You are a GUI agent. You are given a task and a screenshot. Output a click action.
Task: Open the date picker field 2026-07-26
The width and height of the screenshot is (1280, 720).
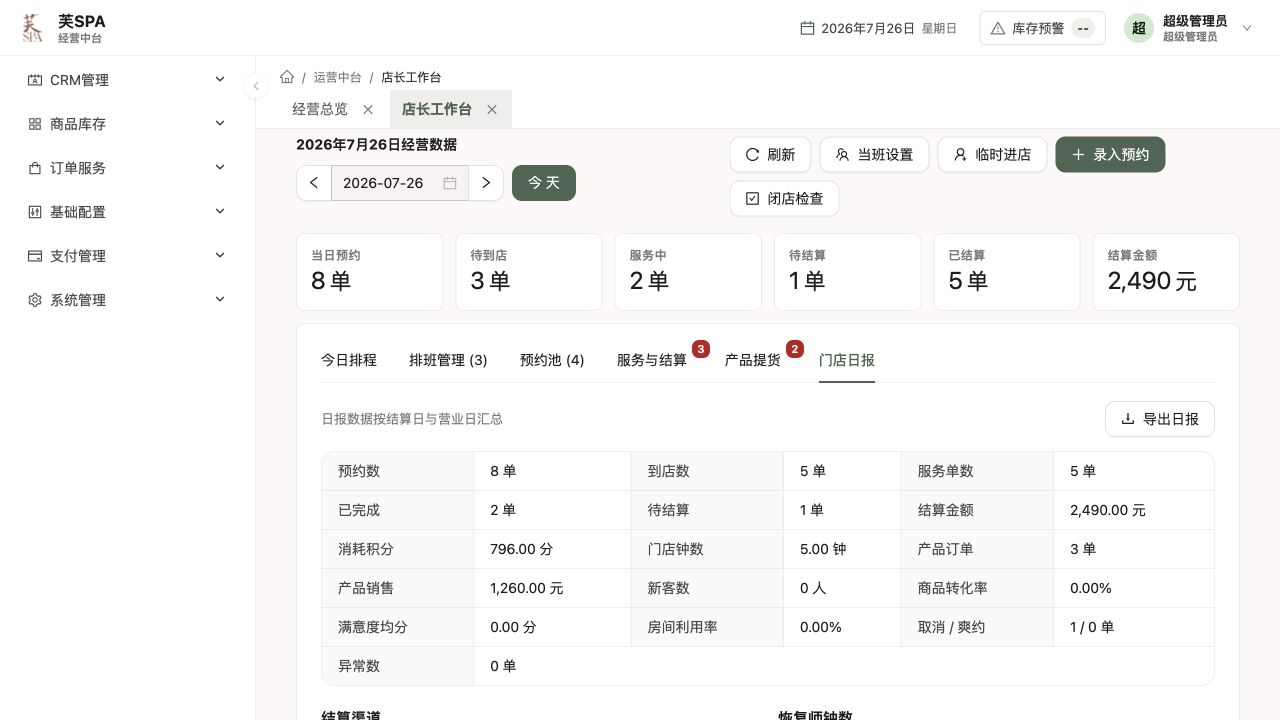[x=400, y=183]
